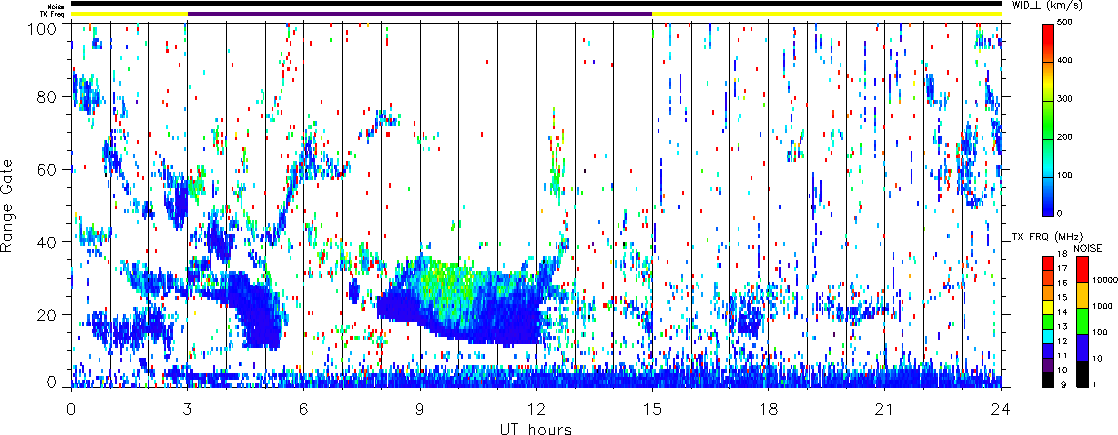The width and height of the screenshot is (1118, 435).
Task: Pick the red top of the WID color bar
Action: click(x=1047, y=36)
